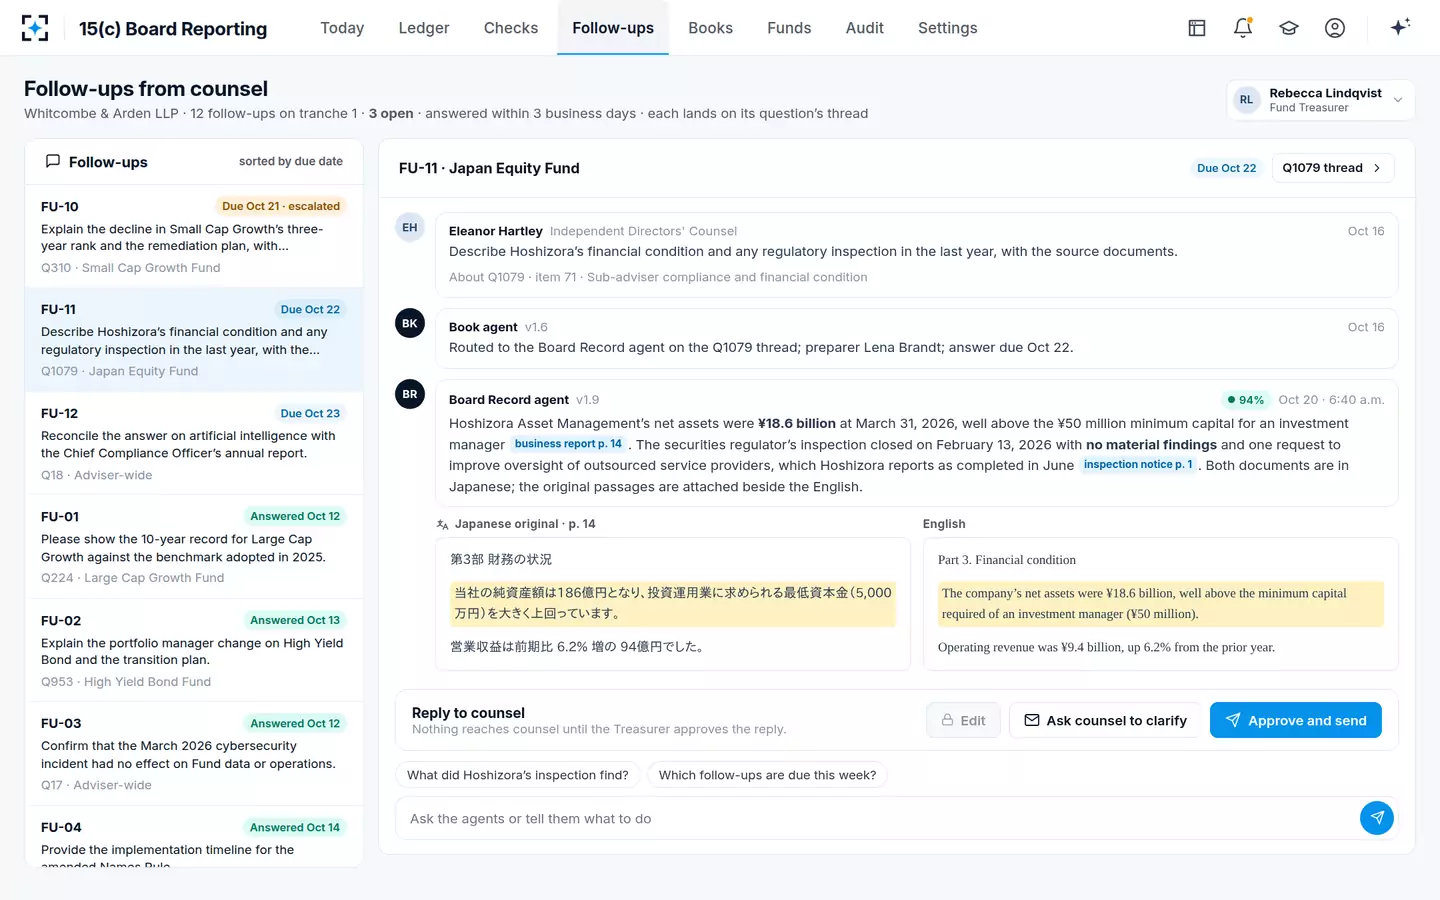Switch to the Ledger tab
This screenshot has height=900, width=1440.
click(424, 28)
